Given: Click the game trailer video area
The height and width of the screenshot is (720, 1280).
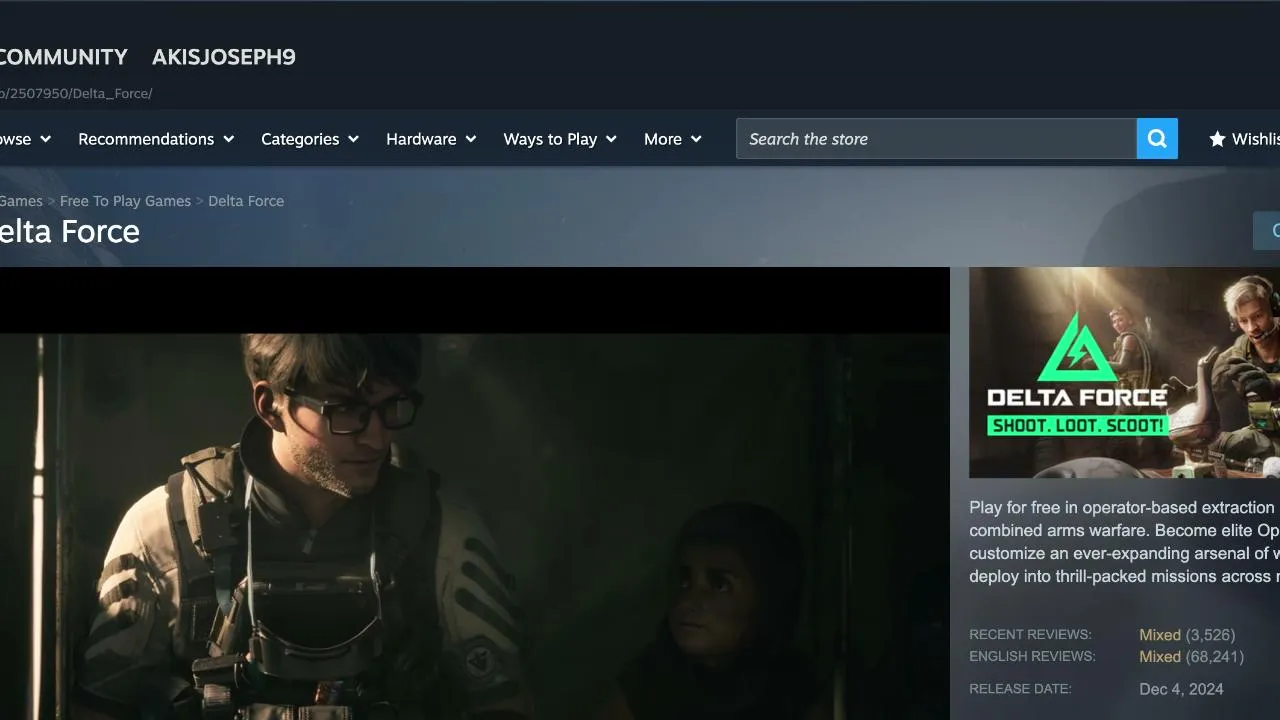Looking at the screenshot, I should 474,493.
